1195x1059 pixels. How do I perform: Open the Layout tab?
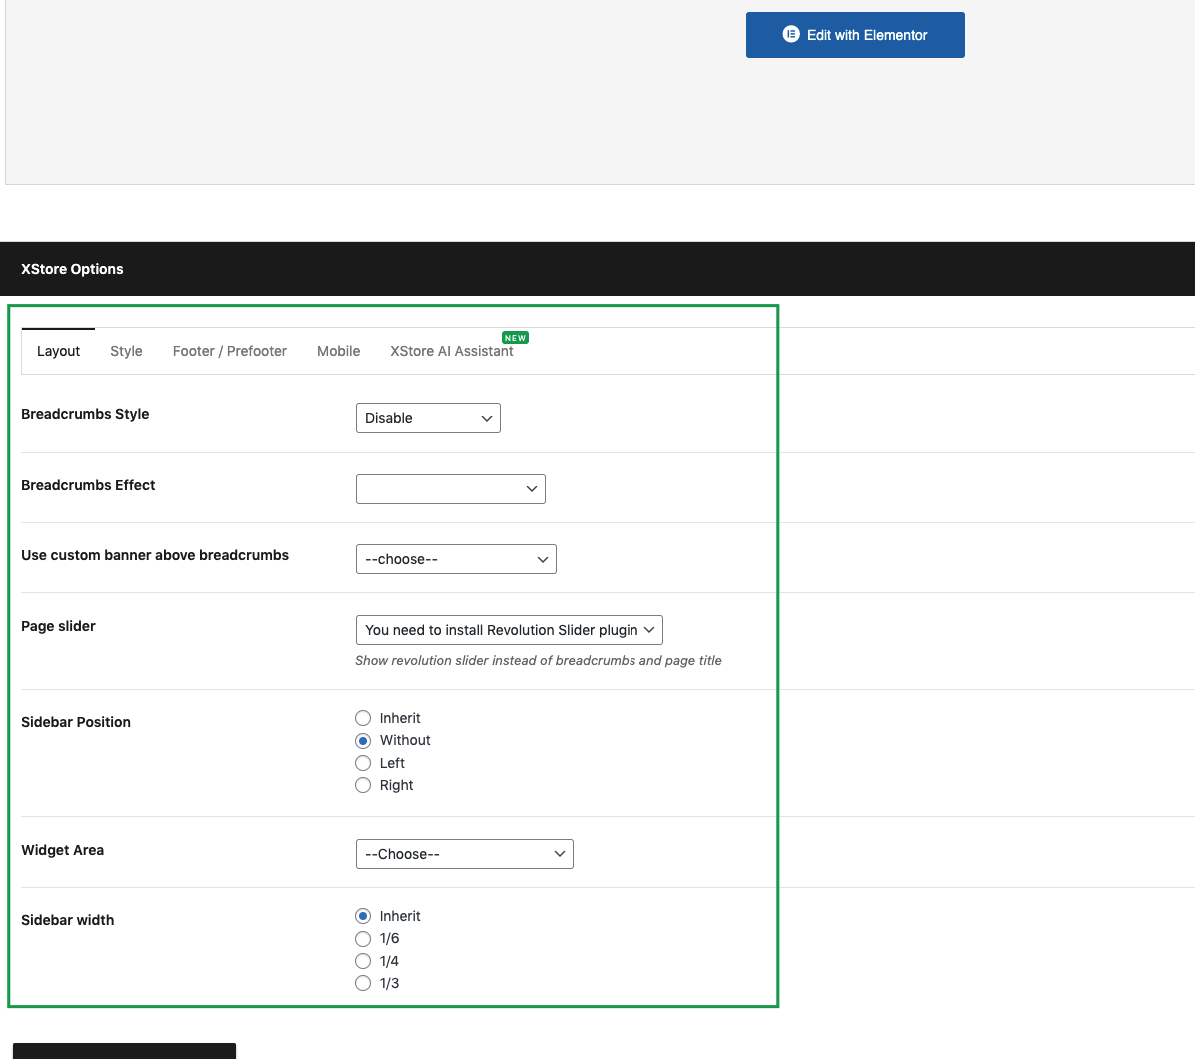click(59, 351)
